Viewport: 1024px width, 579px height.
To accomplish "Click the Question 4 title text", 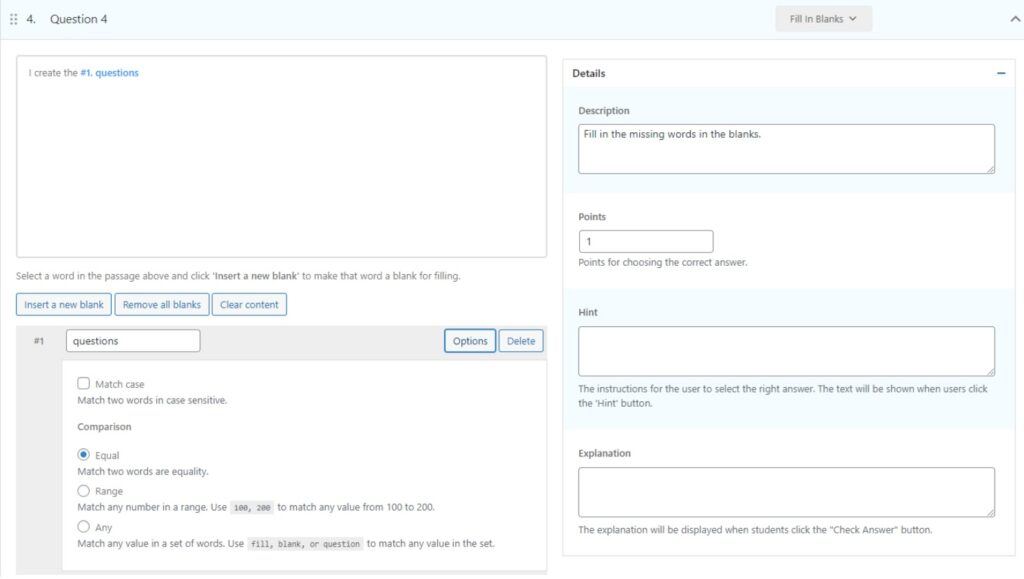I will pos(79,19).
